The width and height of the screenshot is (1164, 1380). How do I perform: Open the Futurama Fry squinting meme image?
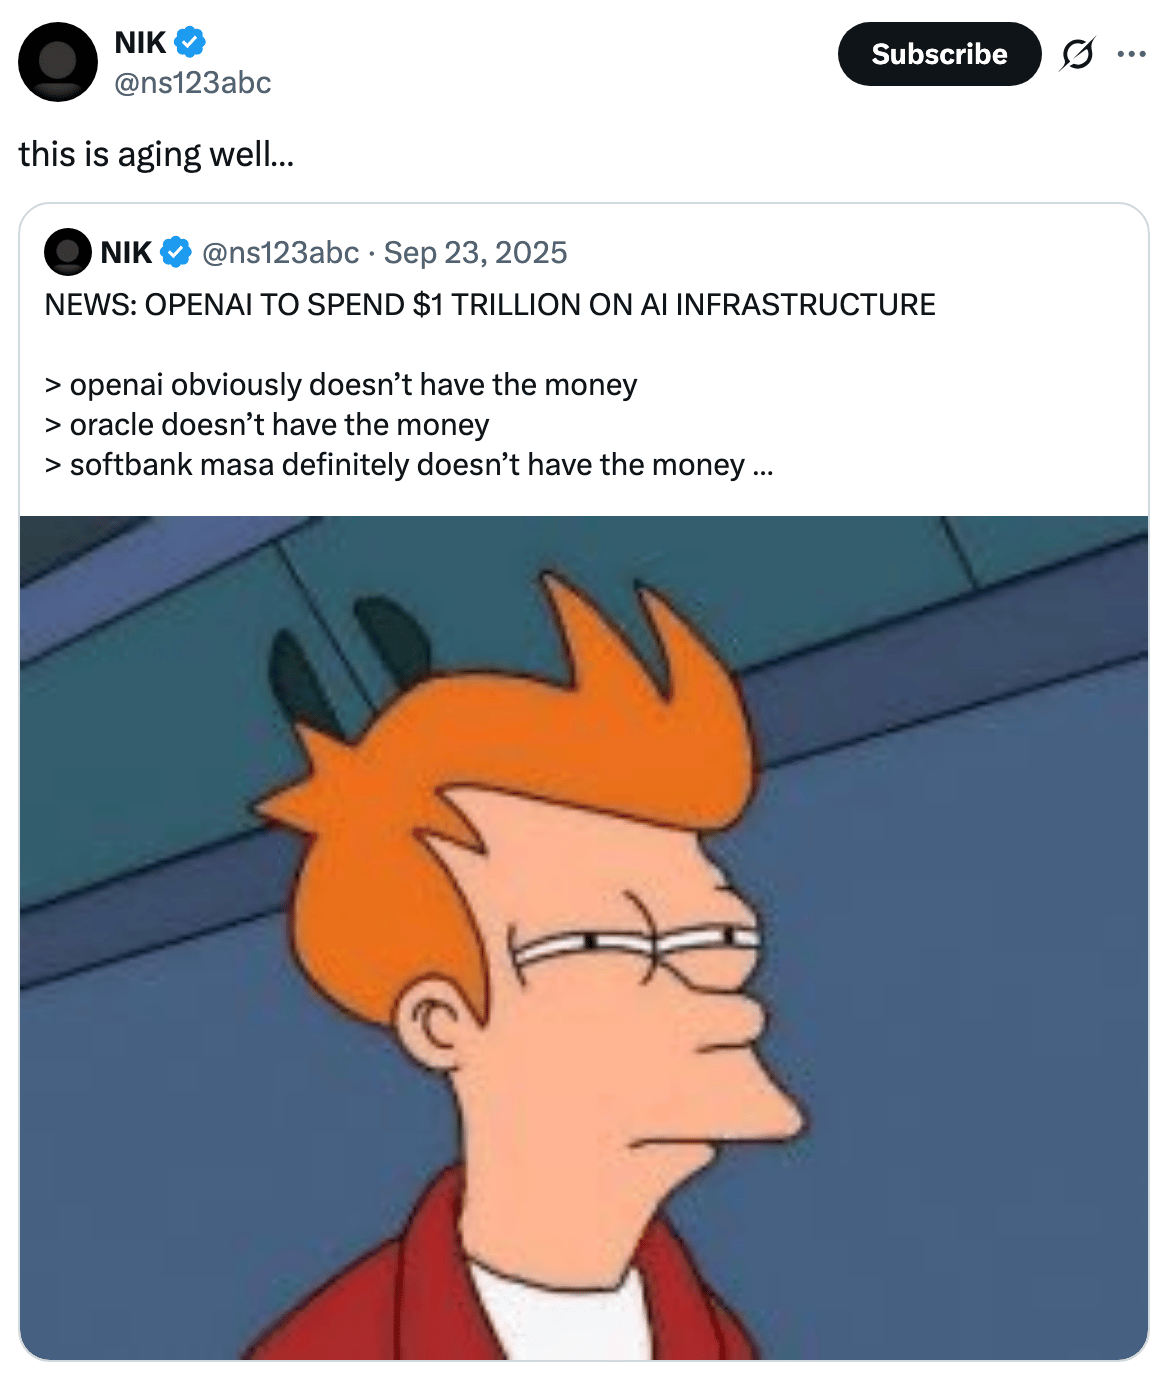tap(584, 937)
